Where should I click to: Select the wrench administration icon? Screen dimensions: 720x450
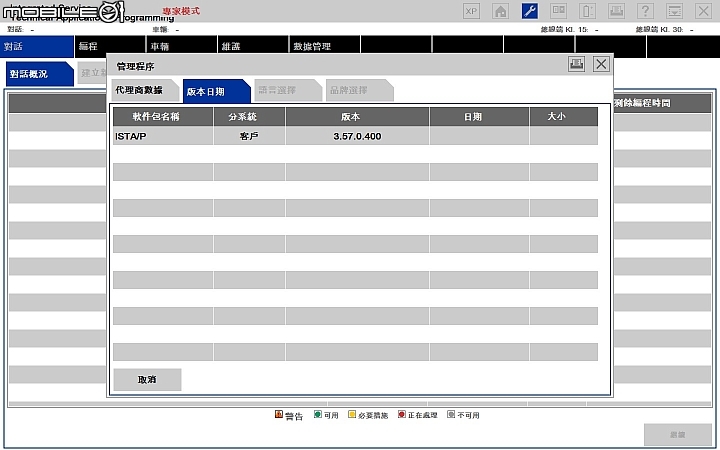(x=529, y=11)
